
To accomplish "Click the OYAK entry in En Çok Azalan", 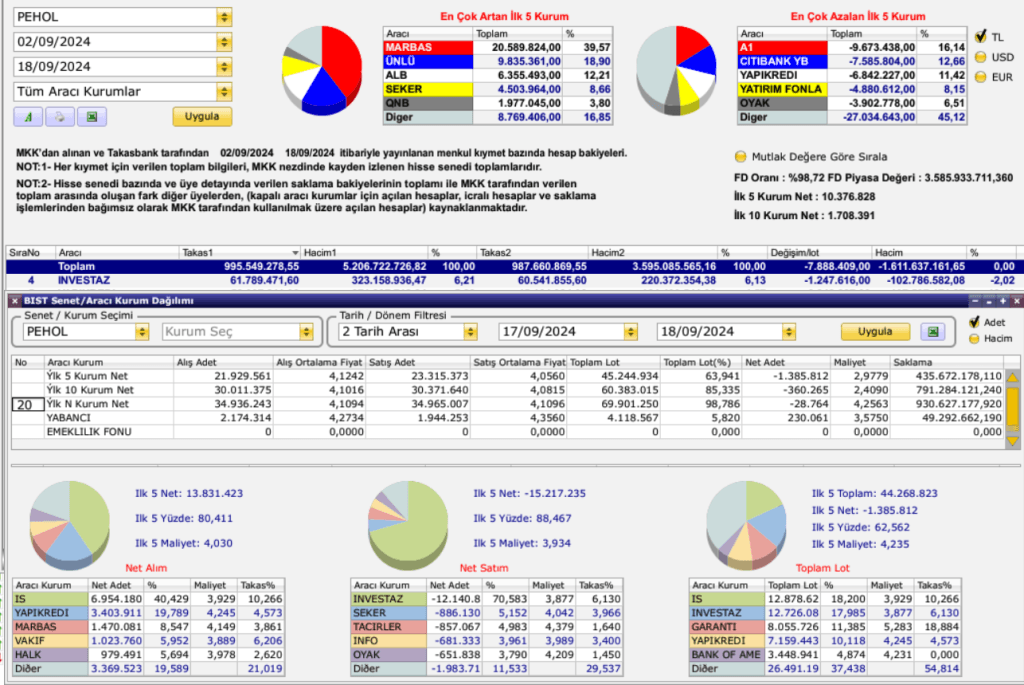I will (x=782, y=103).
